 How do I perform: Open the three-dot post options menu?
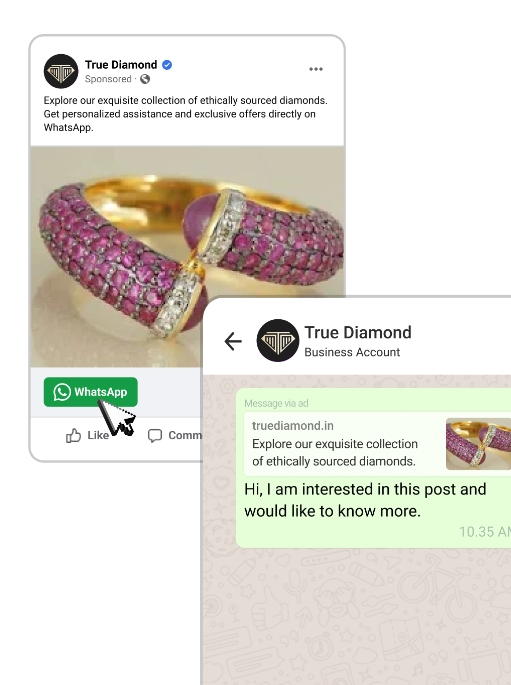click(316, 69)
